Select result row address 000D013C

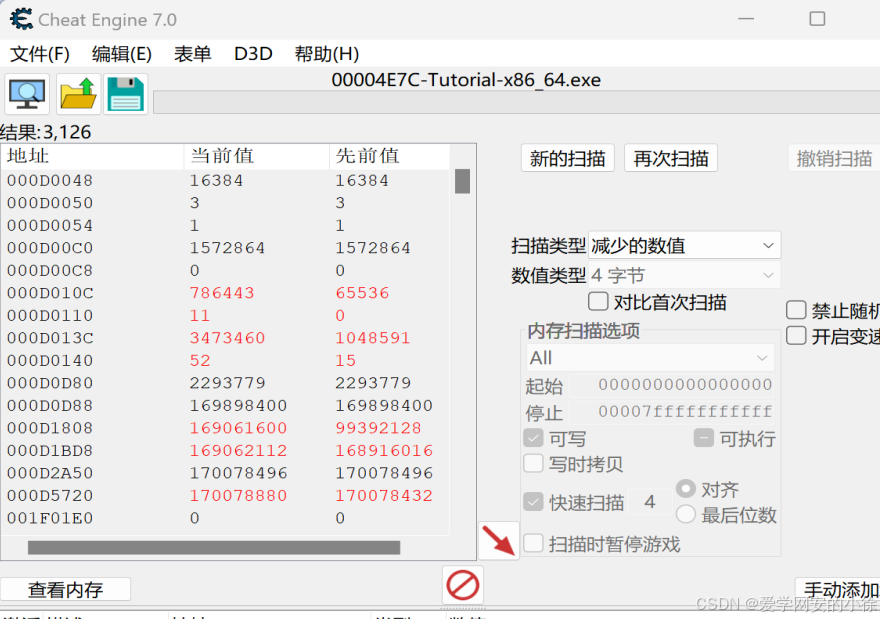point(225,338)
